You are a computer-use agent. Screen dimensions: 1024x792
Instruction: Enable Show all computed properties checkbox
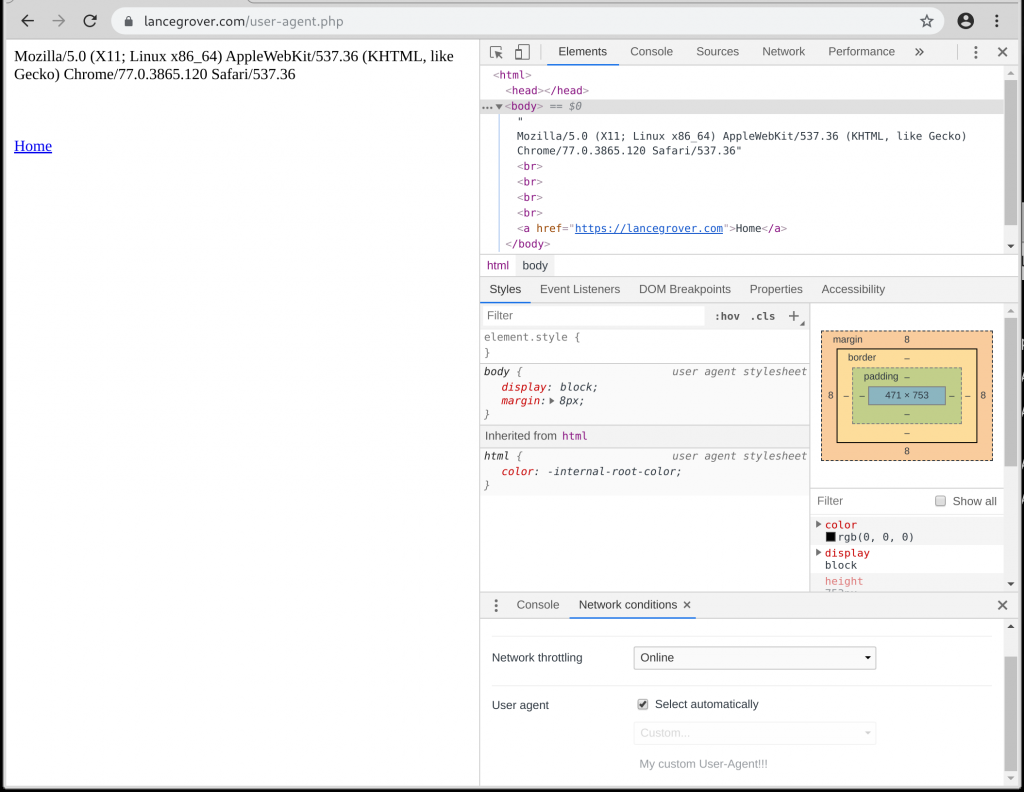940,501
